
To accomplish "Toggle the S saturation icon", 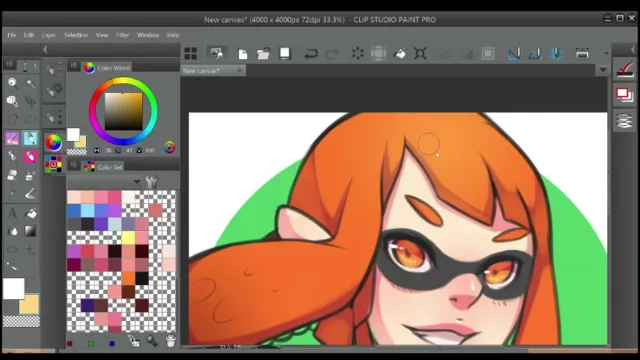I will [x=118, y=150].
